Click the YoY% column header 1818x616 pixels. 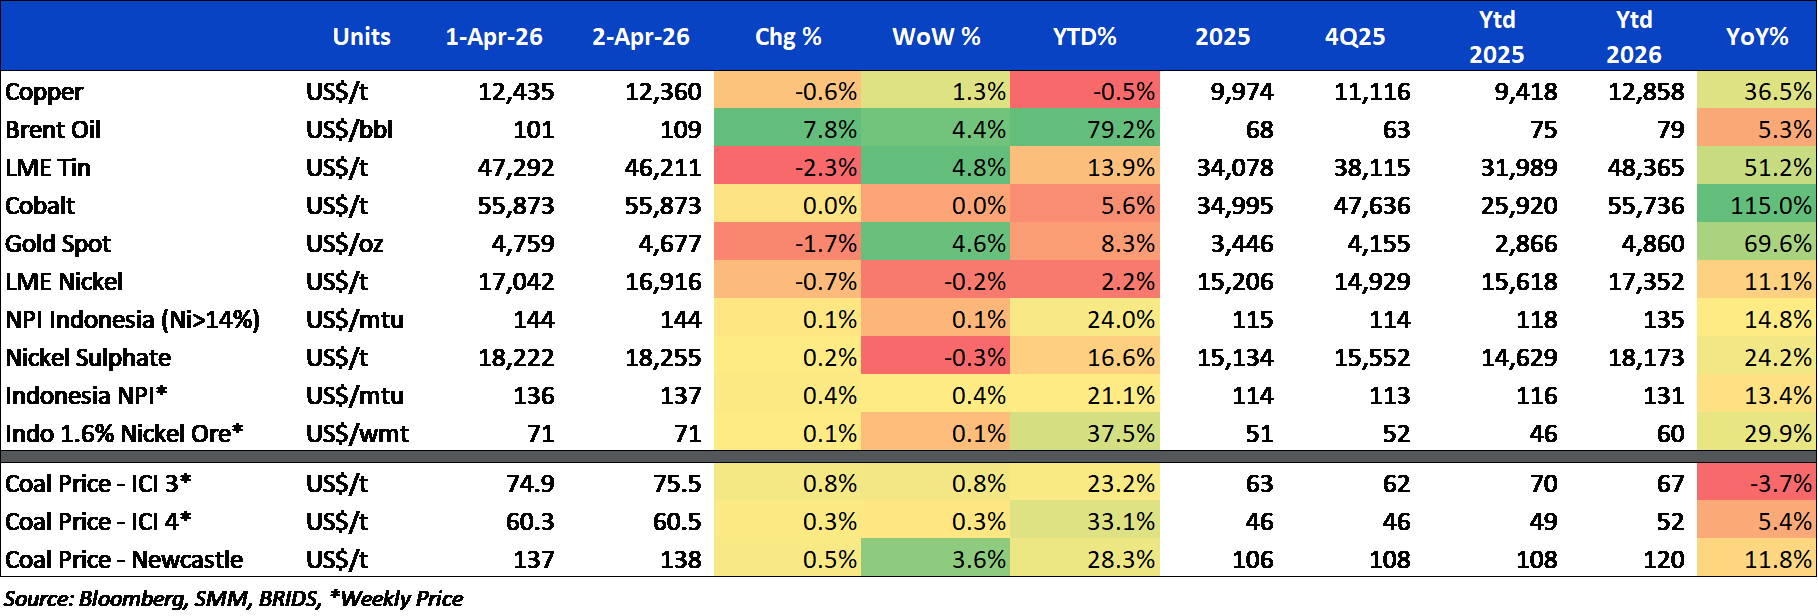click(x=1757, y=37)
